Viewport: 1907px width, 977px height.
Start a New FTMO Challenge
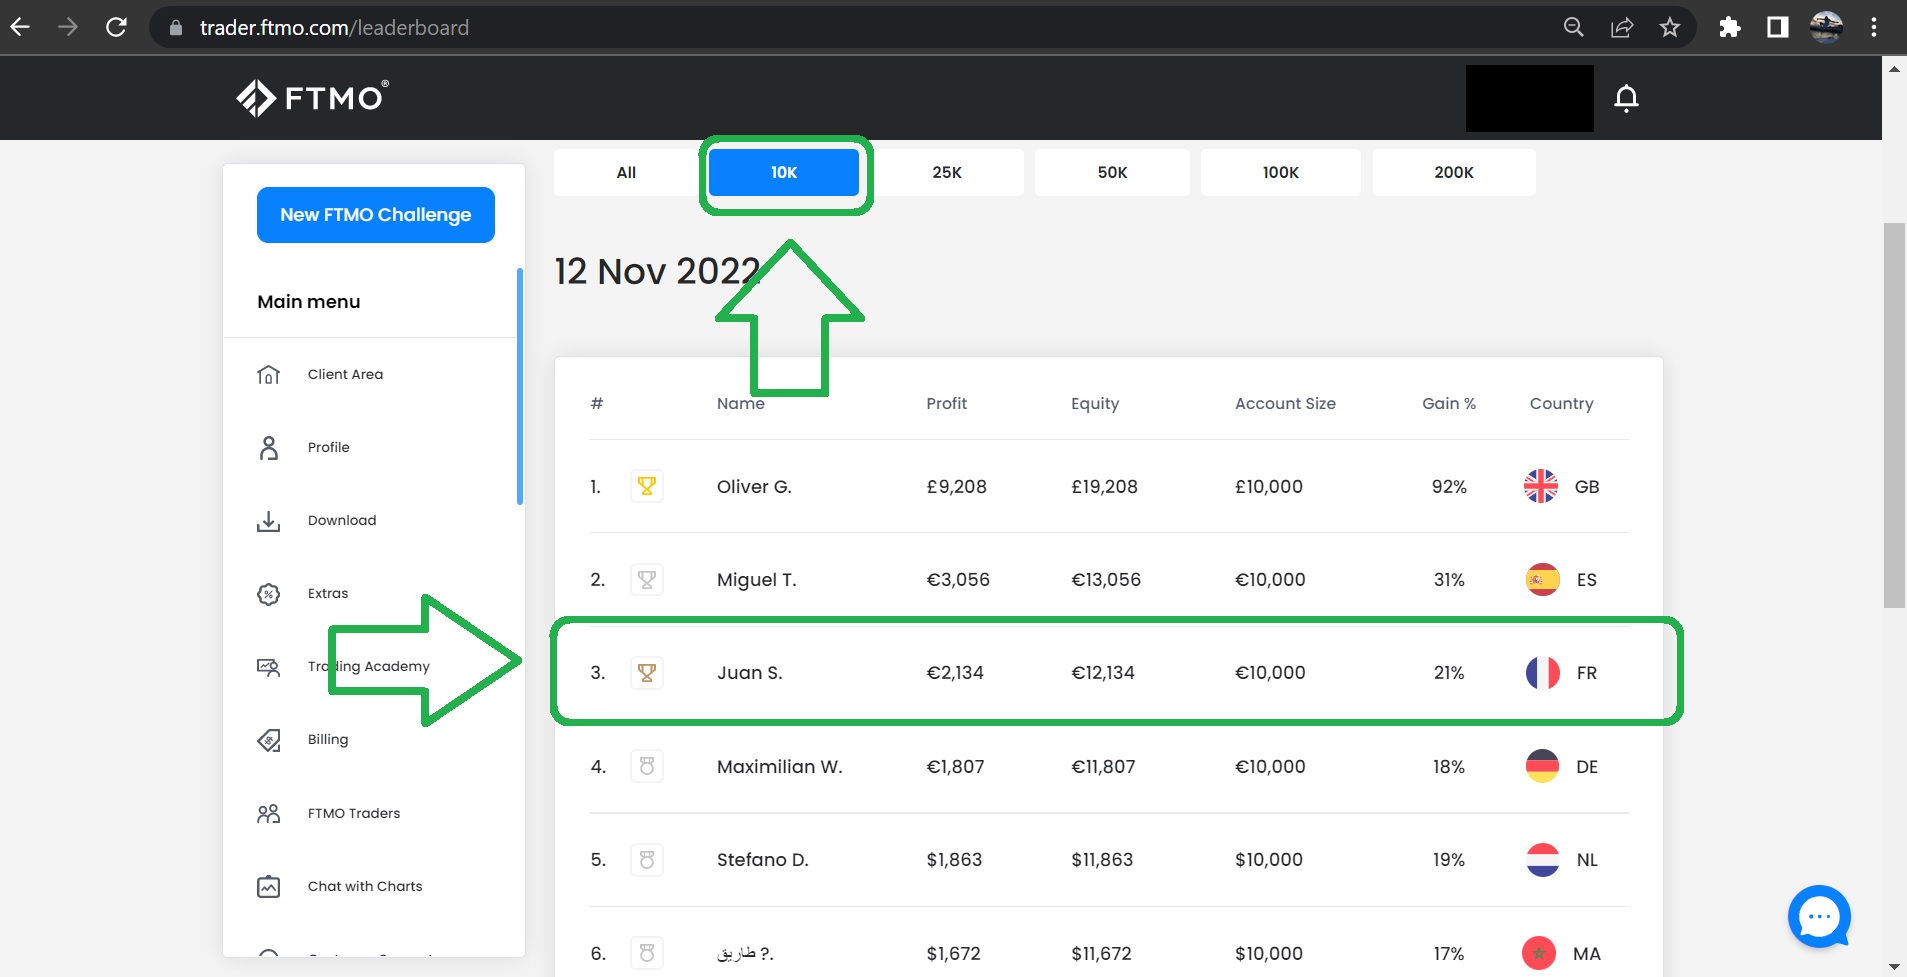click(x=375, y=215)
